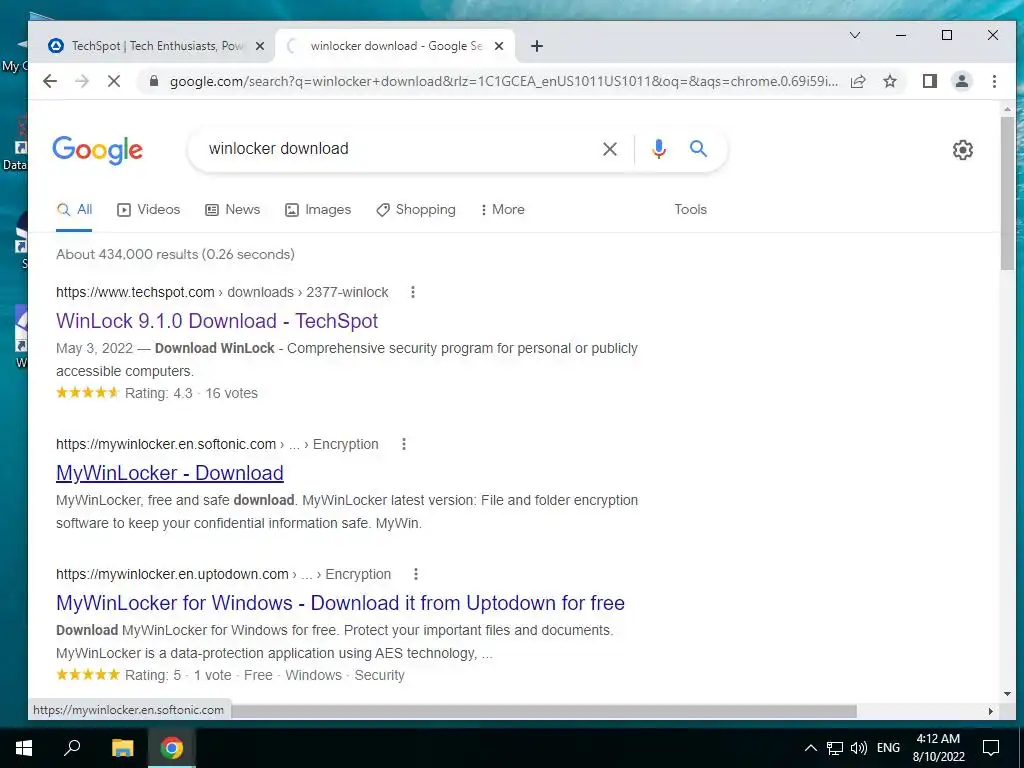Click the horizontal scrollbar thumb

point(543,711)
